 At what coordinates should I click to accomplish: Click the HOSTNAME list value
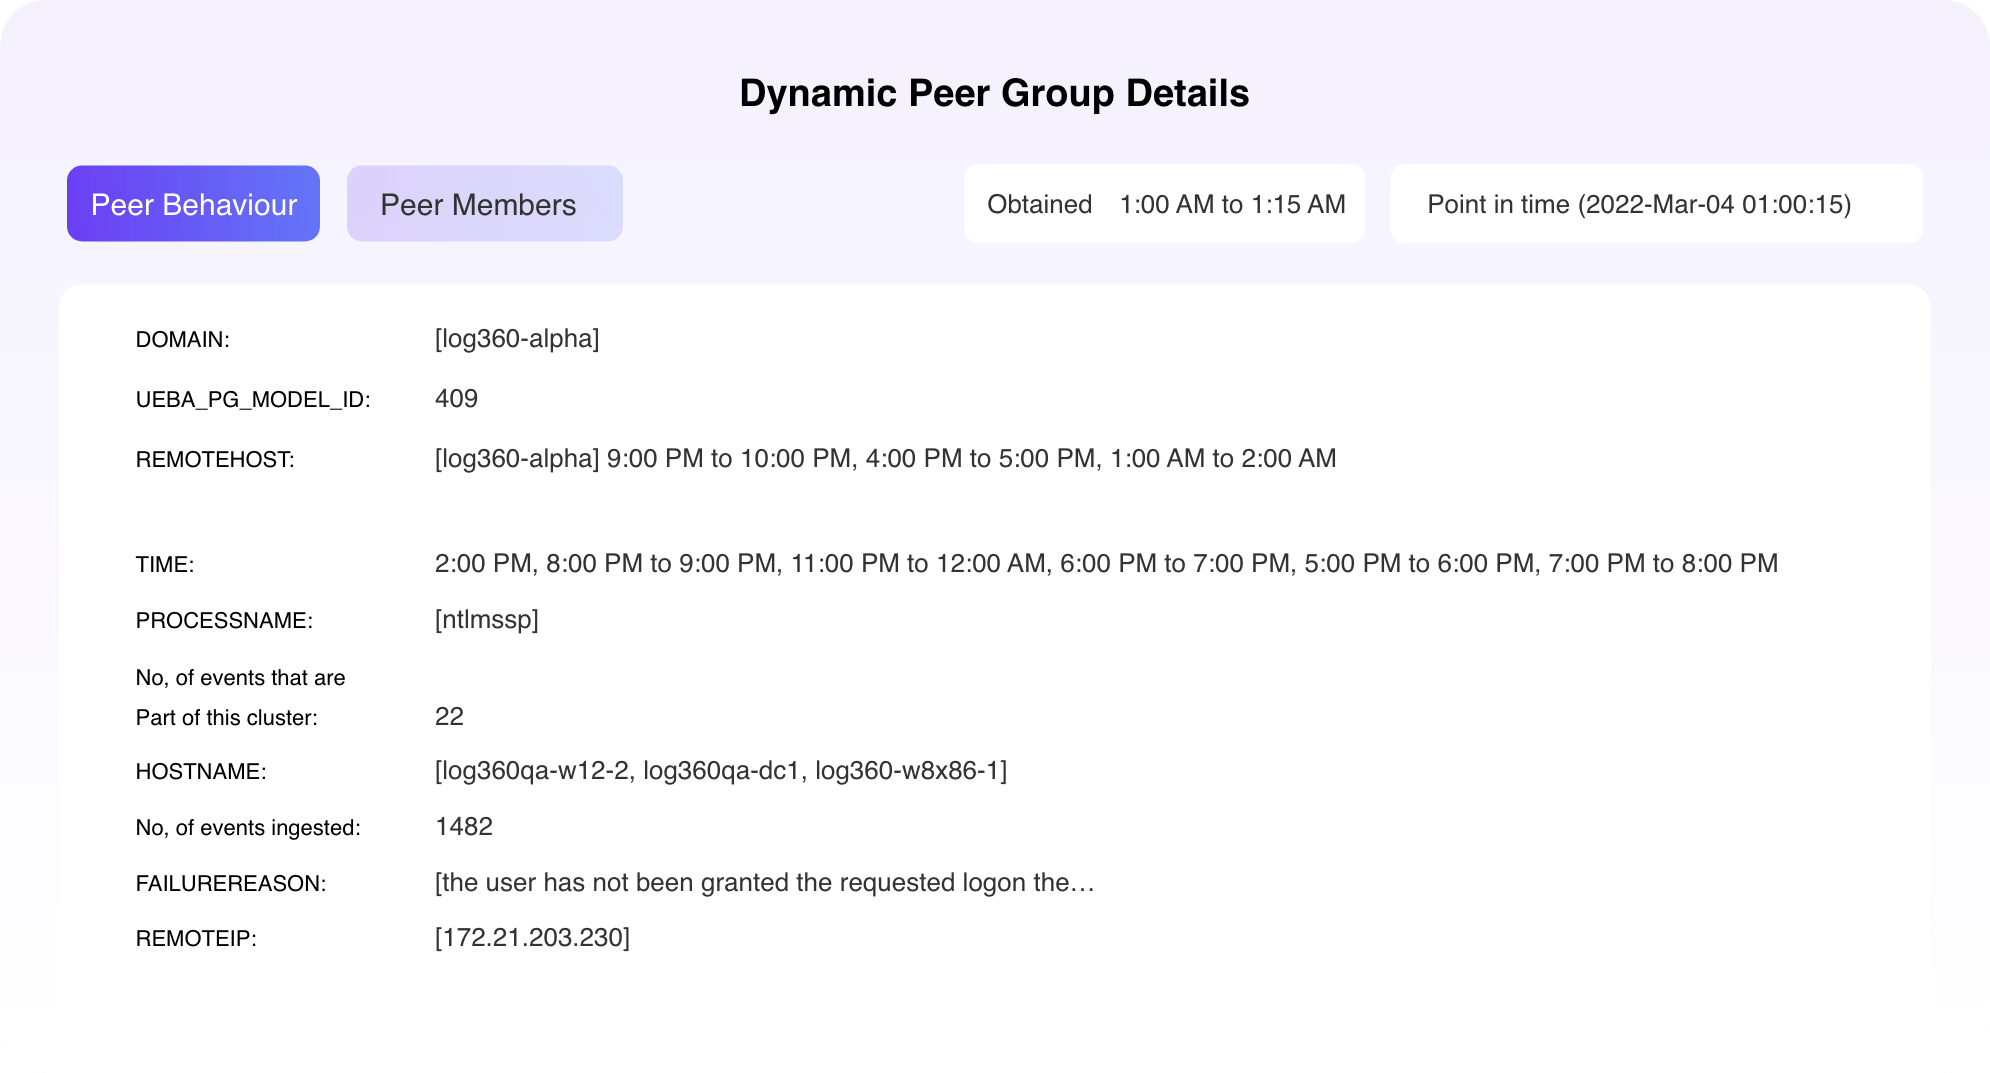[x=720, y=770]
